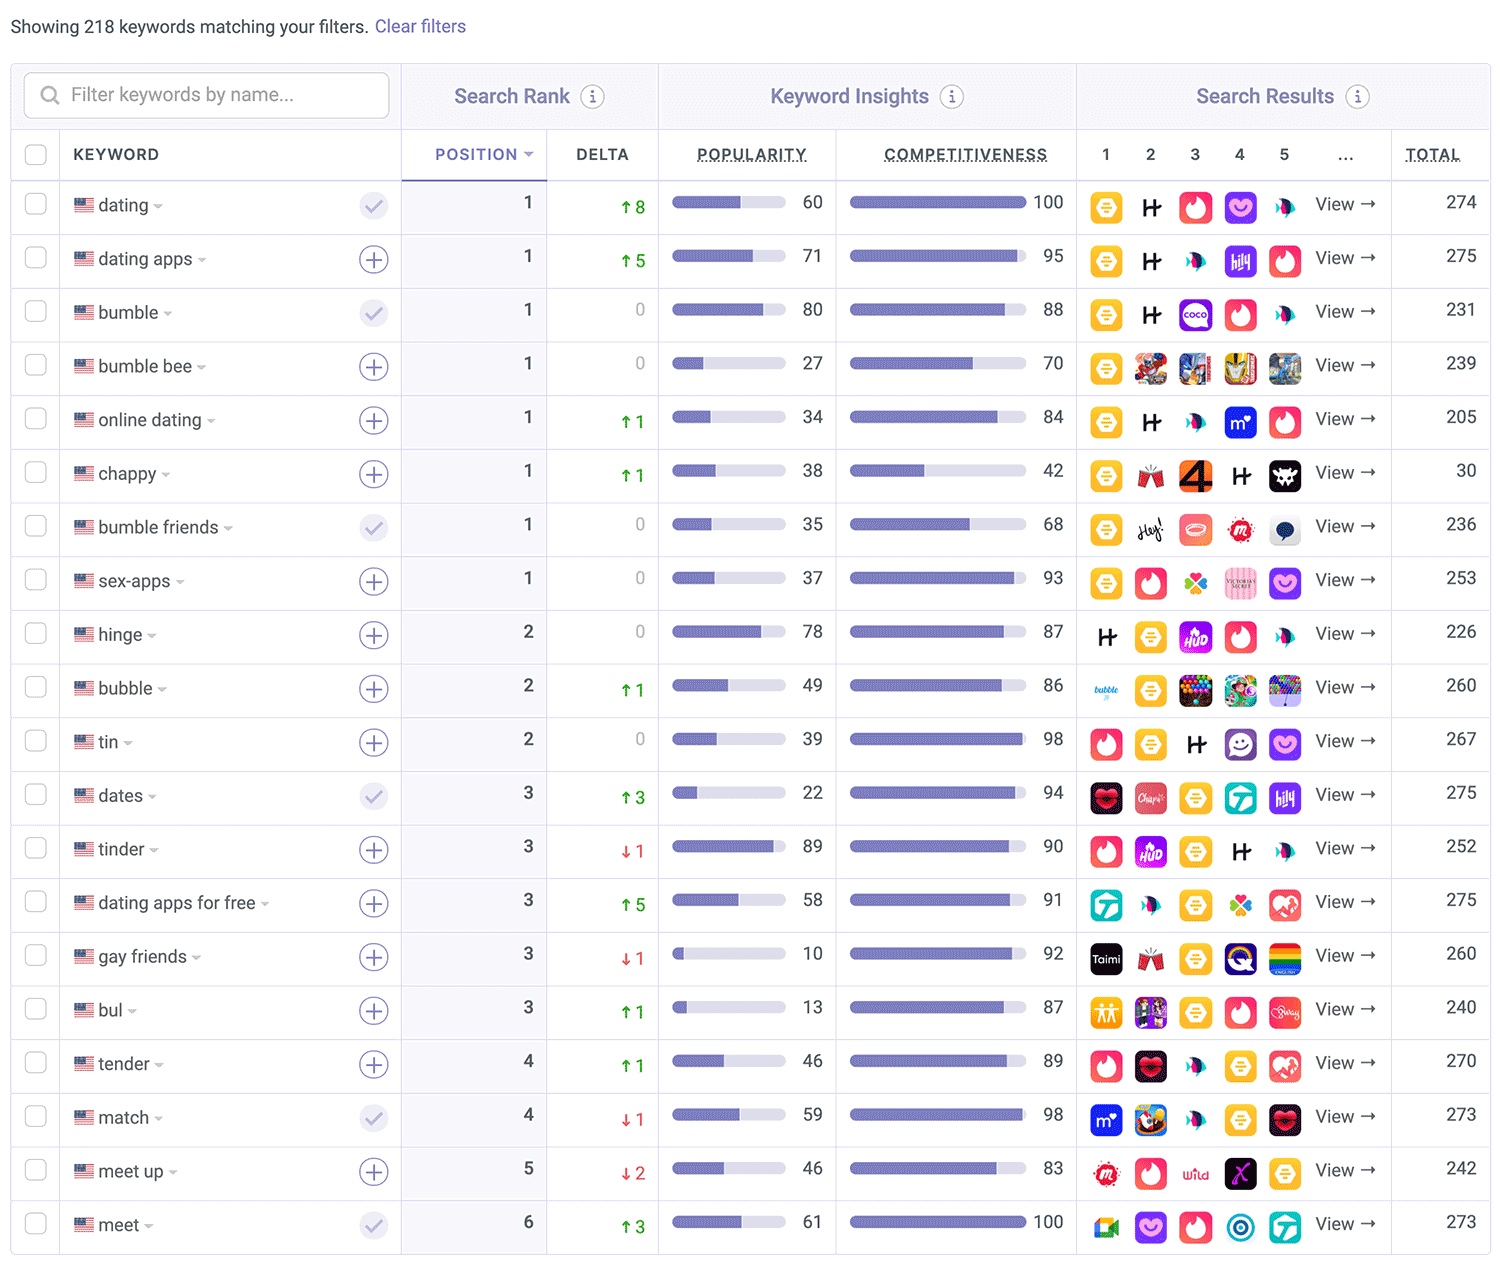1500x1261 pixels.
Task: Sort by the POSITION column header
Action: pos(484,155)
